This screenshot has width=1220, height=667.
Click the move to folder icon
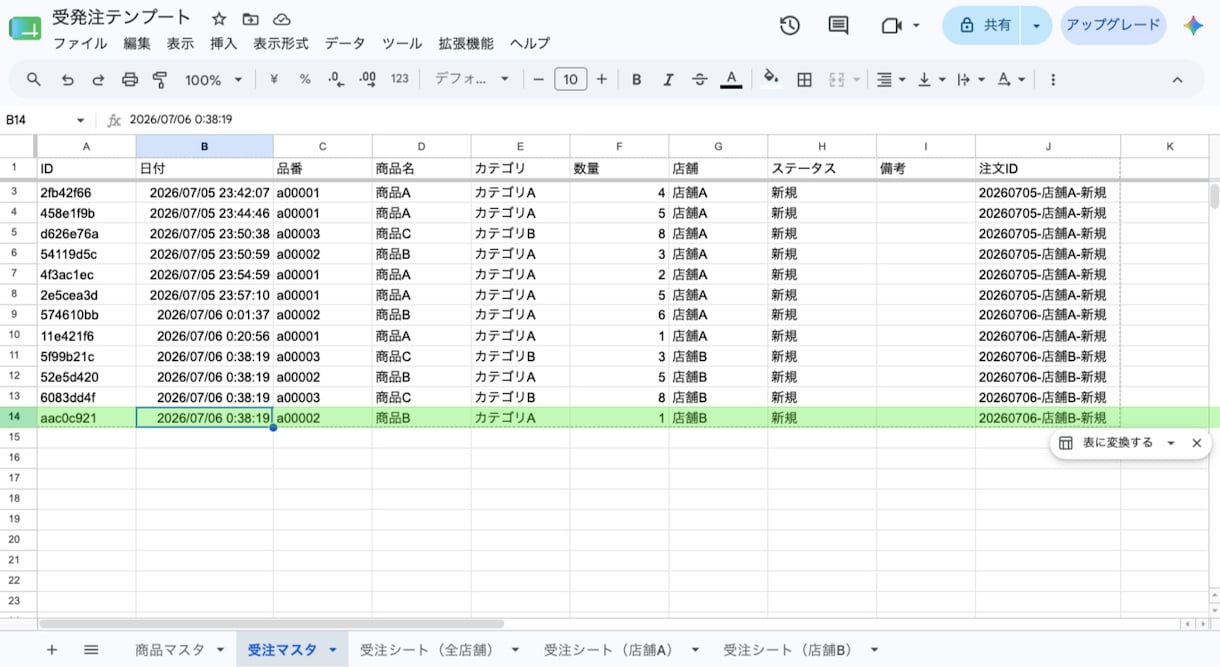250,19
